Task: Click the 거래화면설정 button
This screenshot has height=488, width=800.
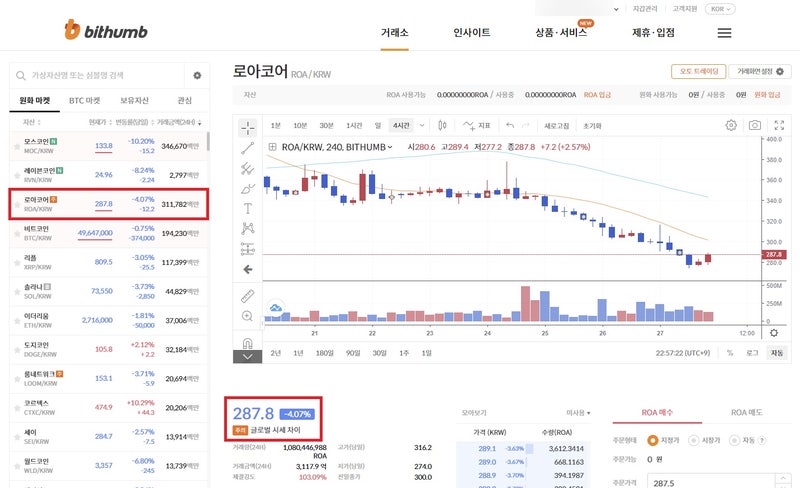Action: point(760,71)
